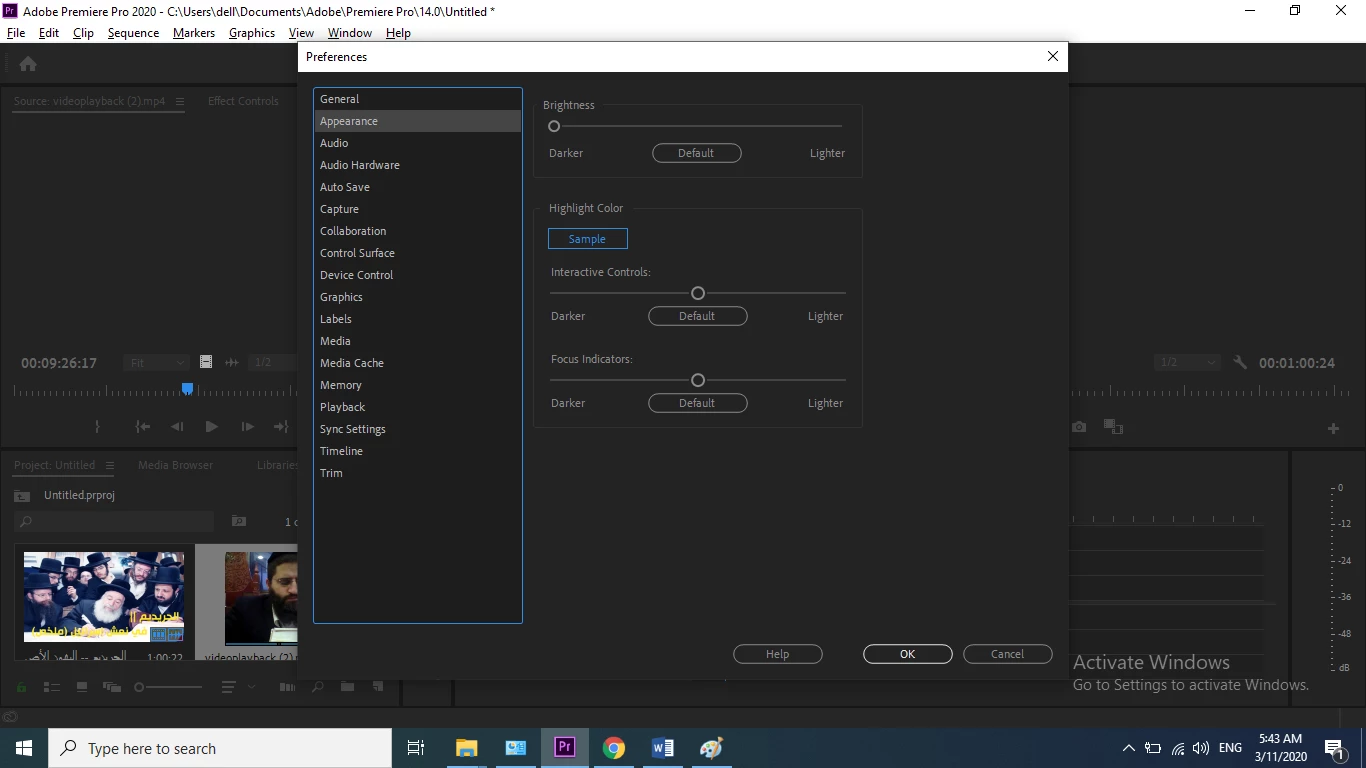Open the Sequence menu
The image size is (1366, 768).
133,33
